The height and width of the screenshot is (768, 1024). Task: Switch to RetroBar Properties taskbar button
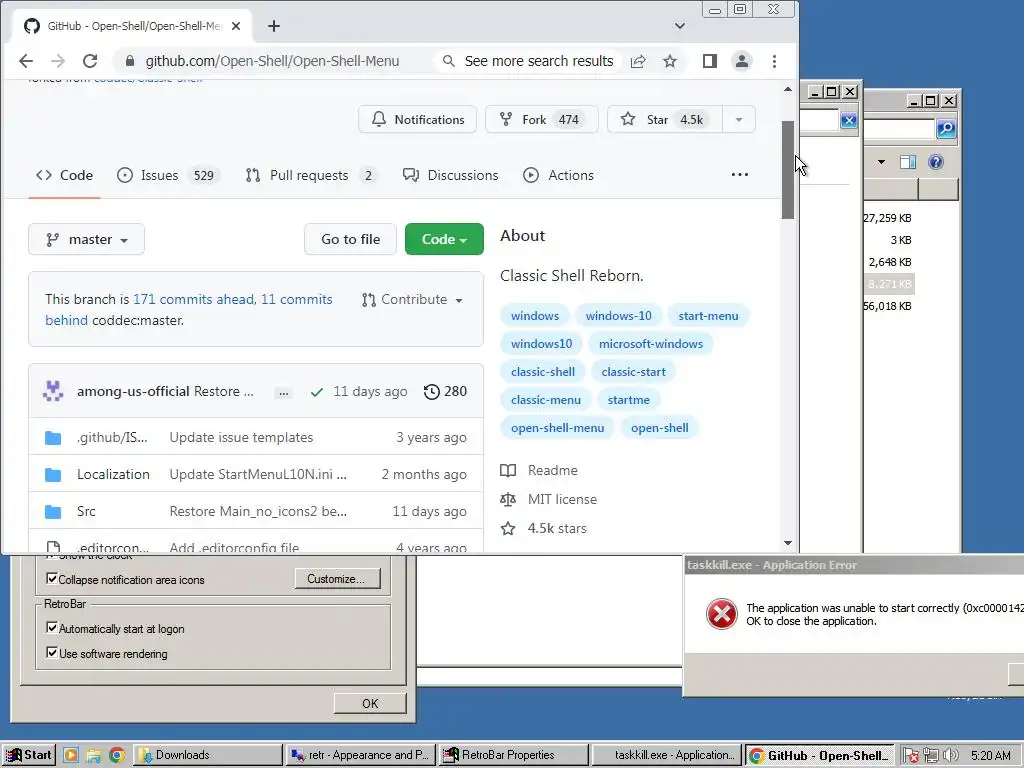point(513,755)
